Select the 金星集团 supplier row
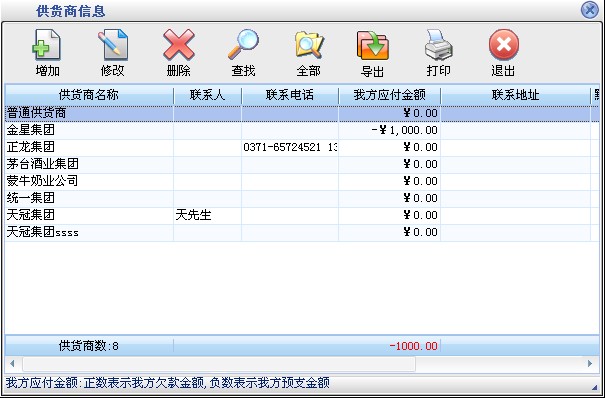Viewport: 605px width, 398px height. [x=302, y=130]
